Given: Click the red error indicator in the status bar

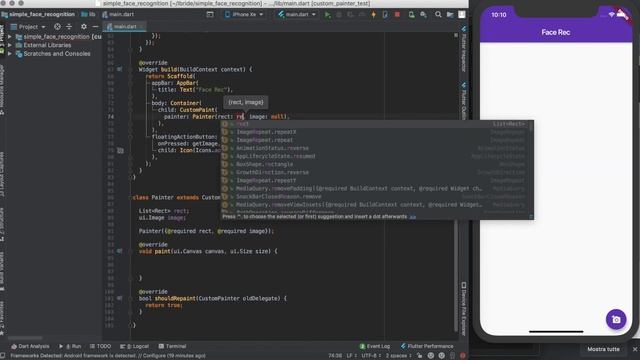Looking at the screenshot, I should [x=462, y=356].
